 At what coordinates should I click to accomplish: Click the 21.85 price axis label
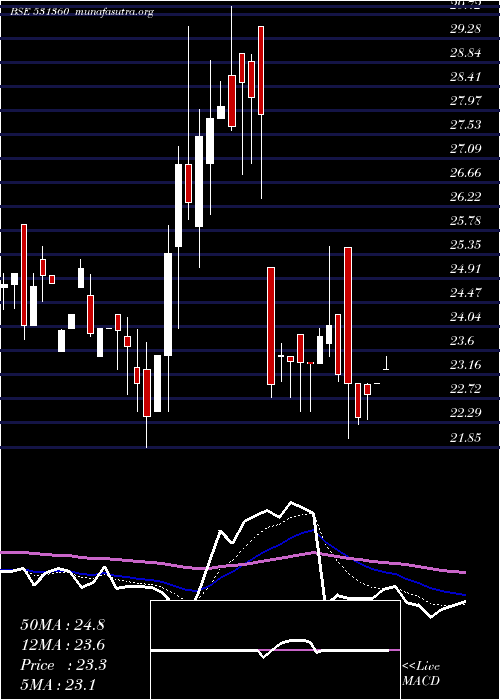tap(466, 438)
